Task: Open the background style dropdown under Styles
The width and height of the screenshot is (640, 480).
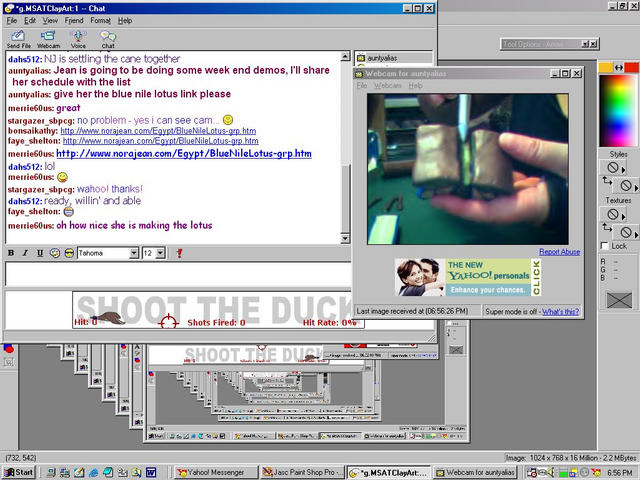Action: point(627,185)
